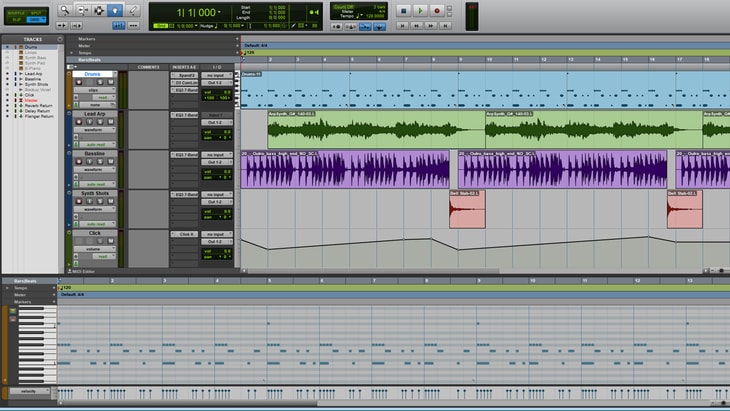The image size is (730, 411).
Task: Mute the Synth Shots track
Action: [111, 201]
